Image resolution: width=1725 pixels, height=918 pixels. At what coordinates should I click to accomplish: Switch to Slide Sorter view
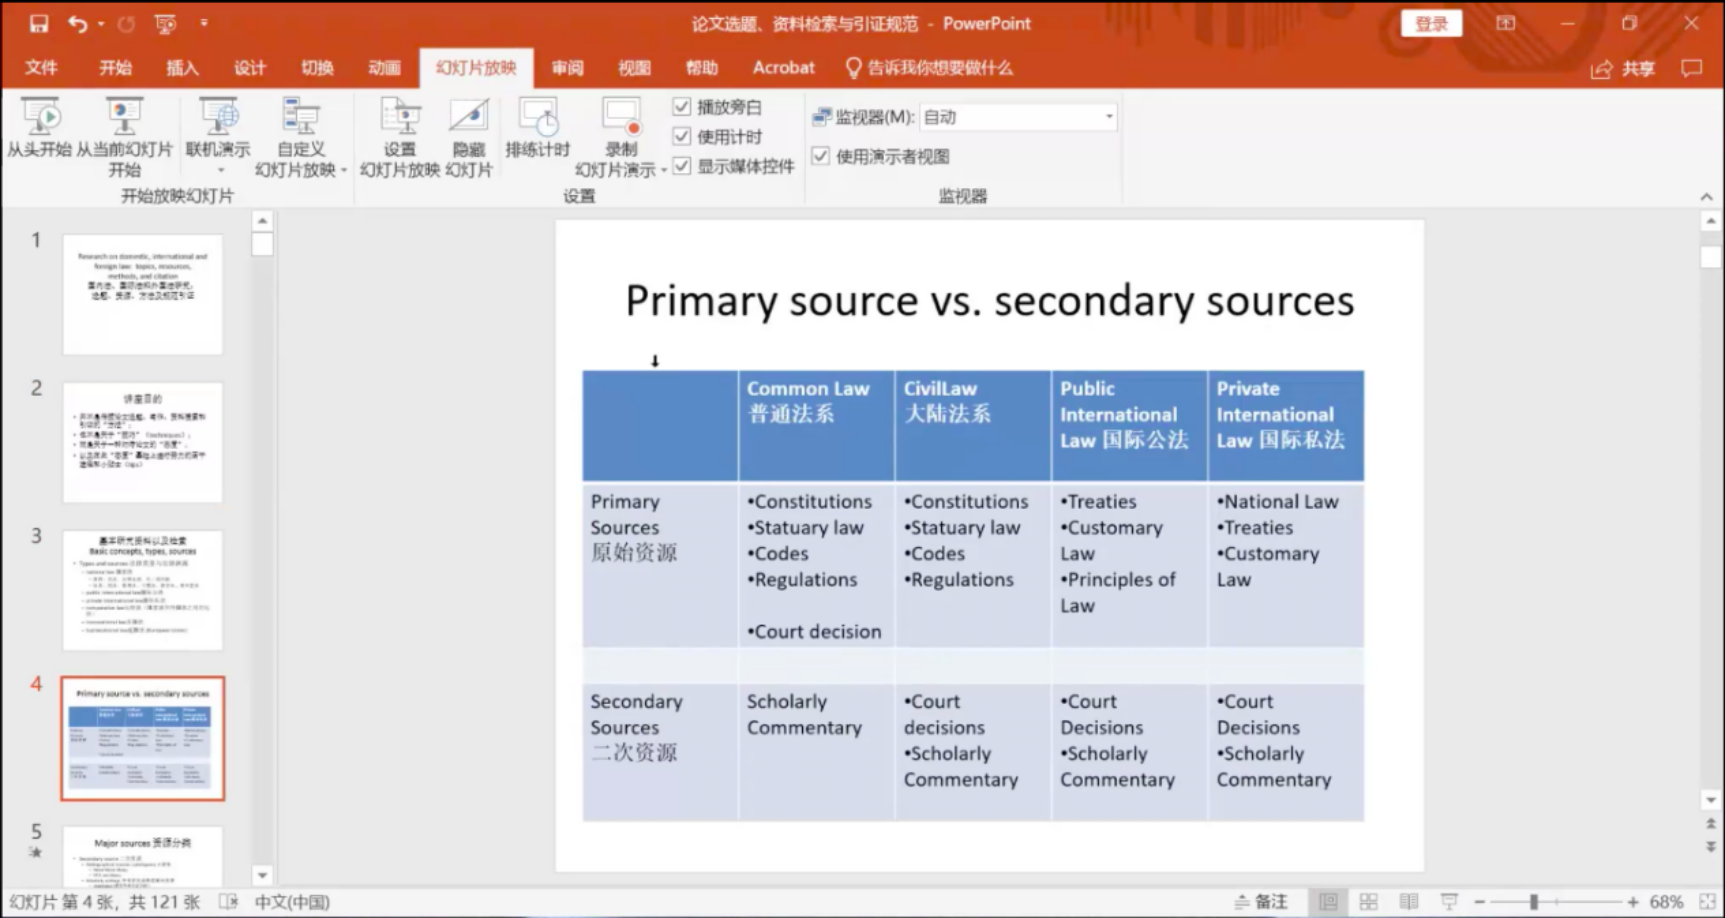pos(1368,901)
